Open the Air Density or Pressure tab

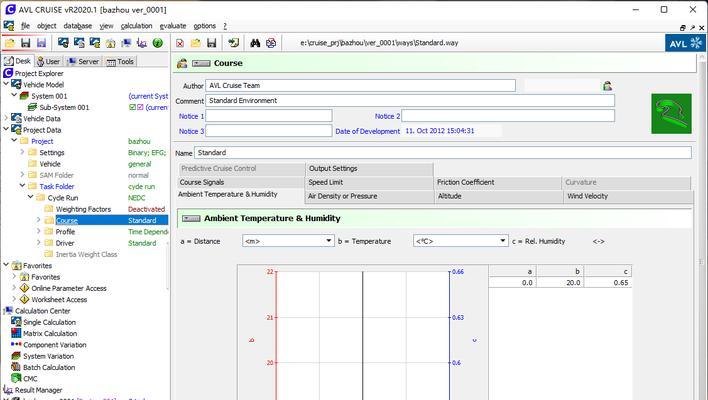coord(369,196)
